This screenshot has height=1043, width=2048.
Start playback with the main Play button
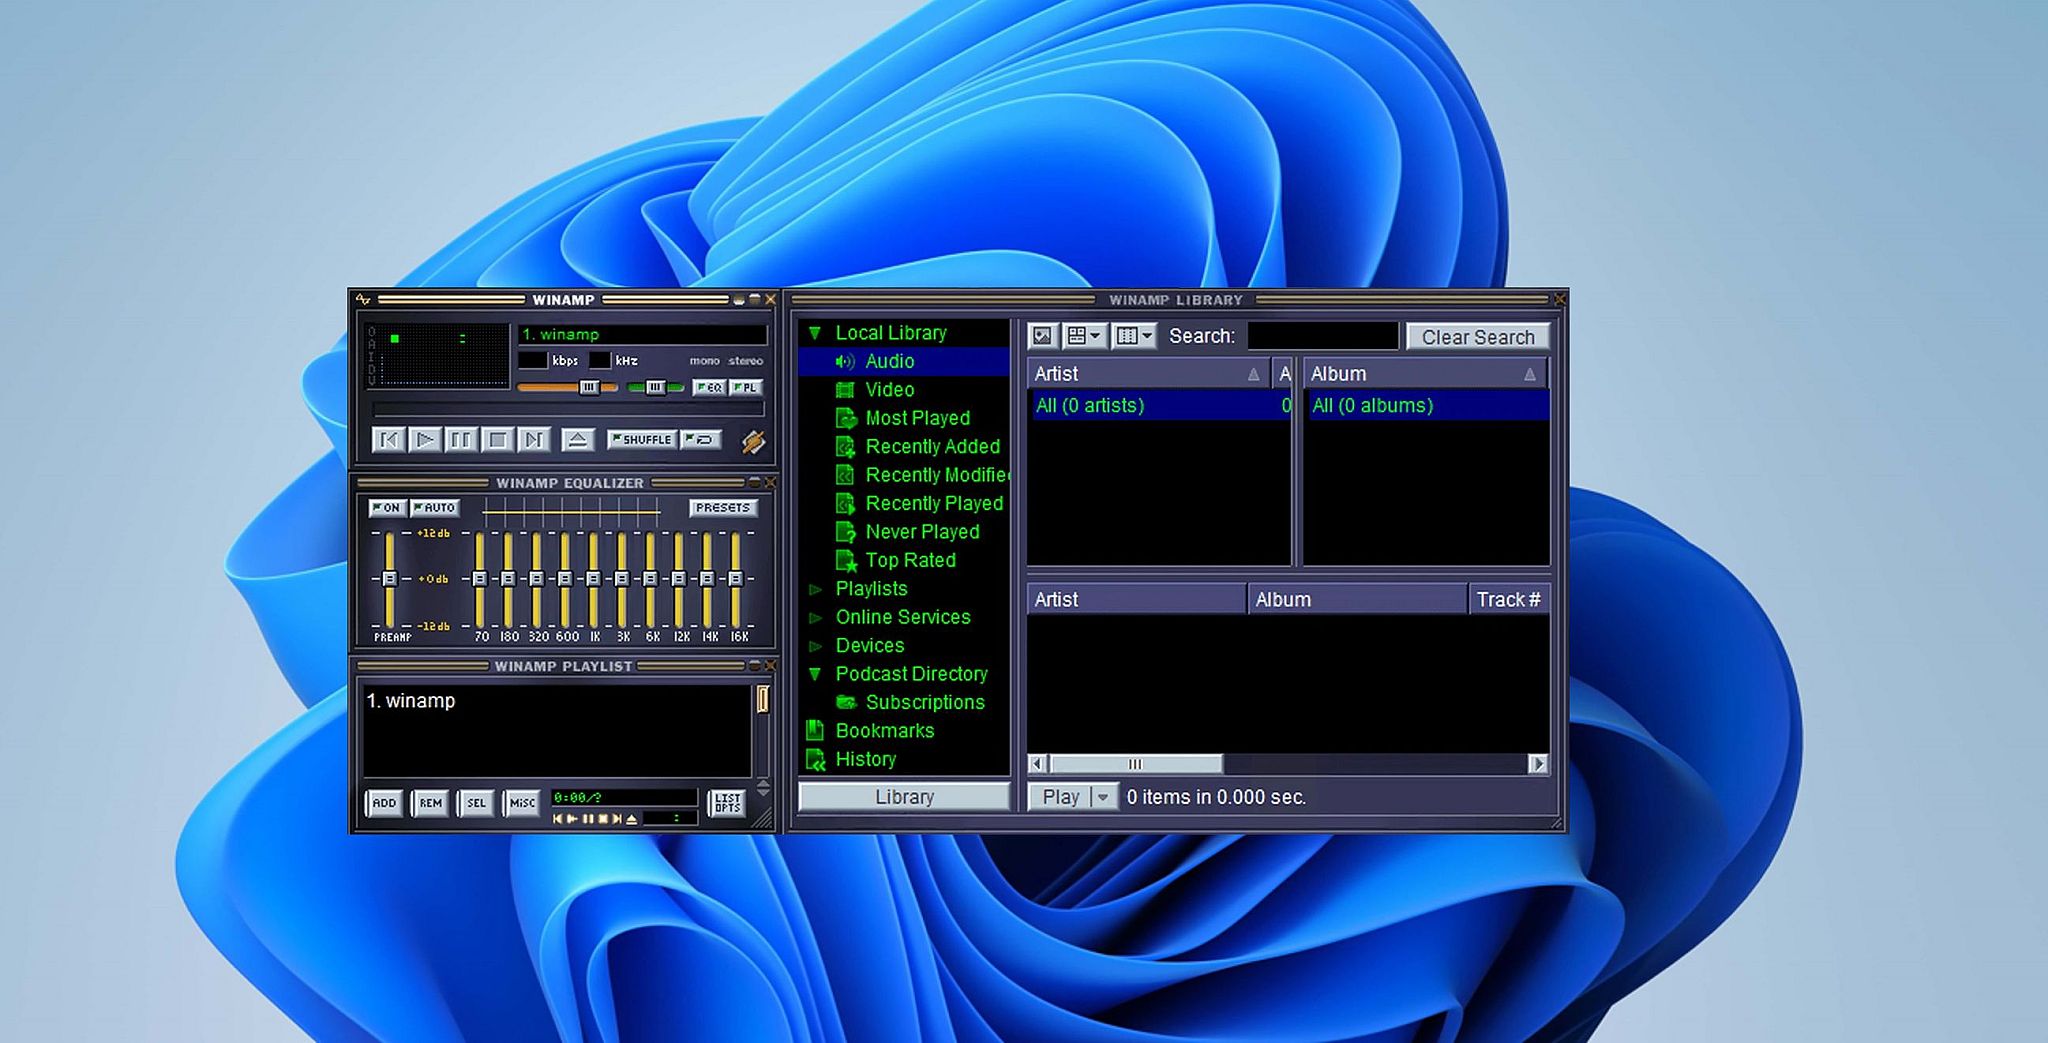(425, 439)
